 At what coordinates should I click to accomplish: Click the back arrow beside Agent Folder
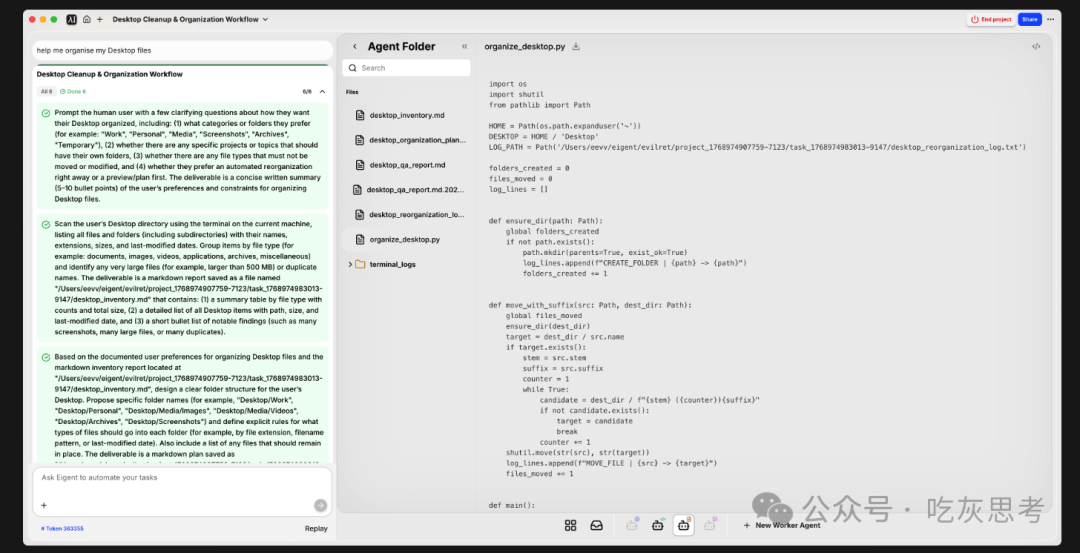(355, 47)
